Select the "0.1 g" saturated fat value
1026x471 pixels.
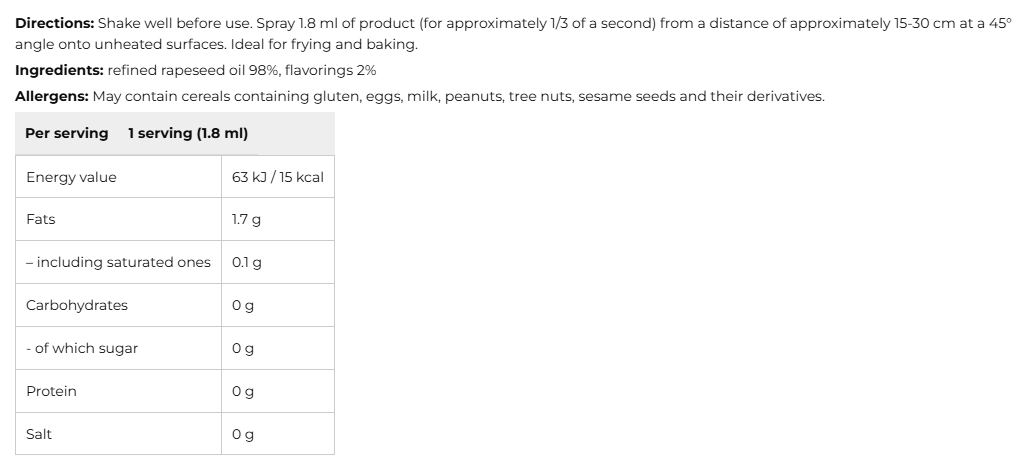pyautogui.click(x=246, y=262)
